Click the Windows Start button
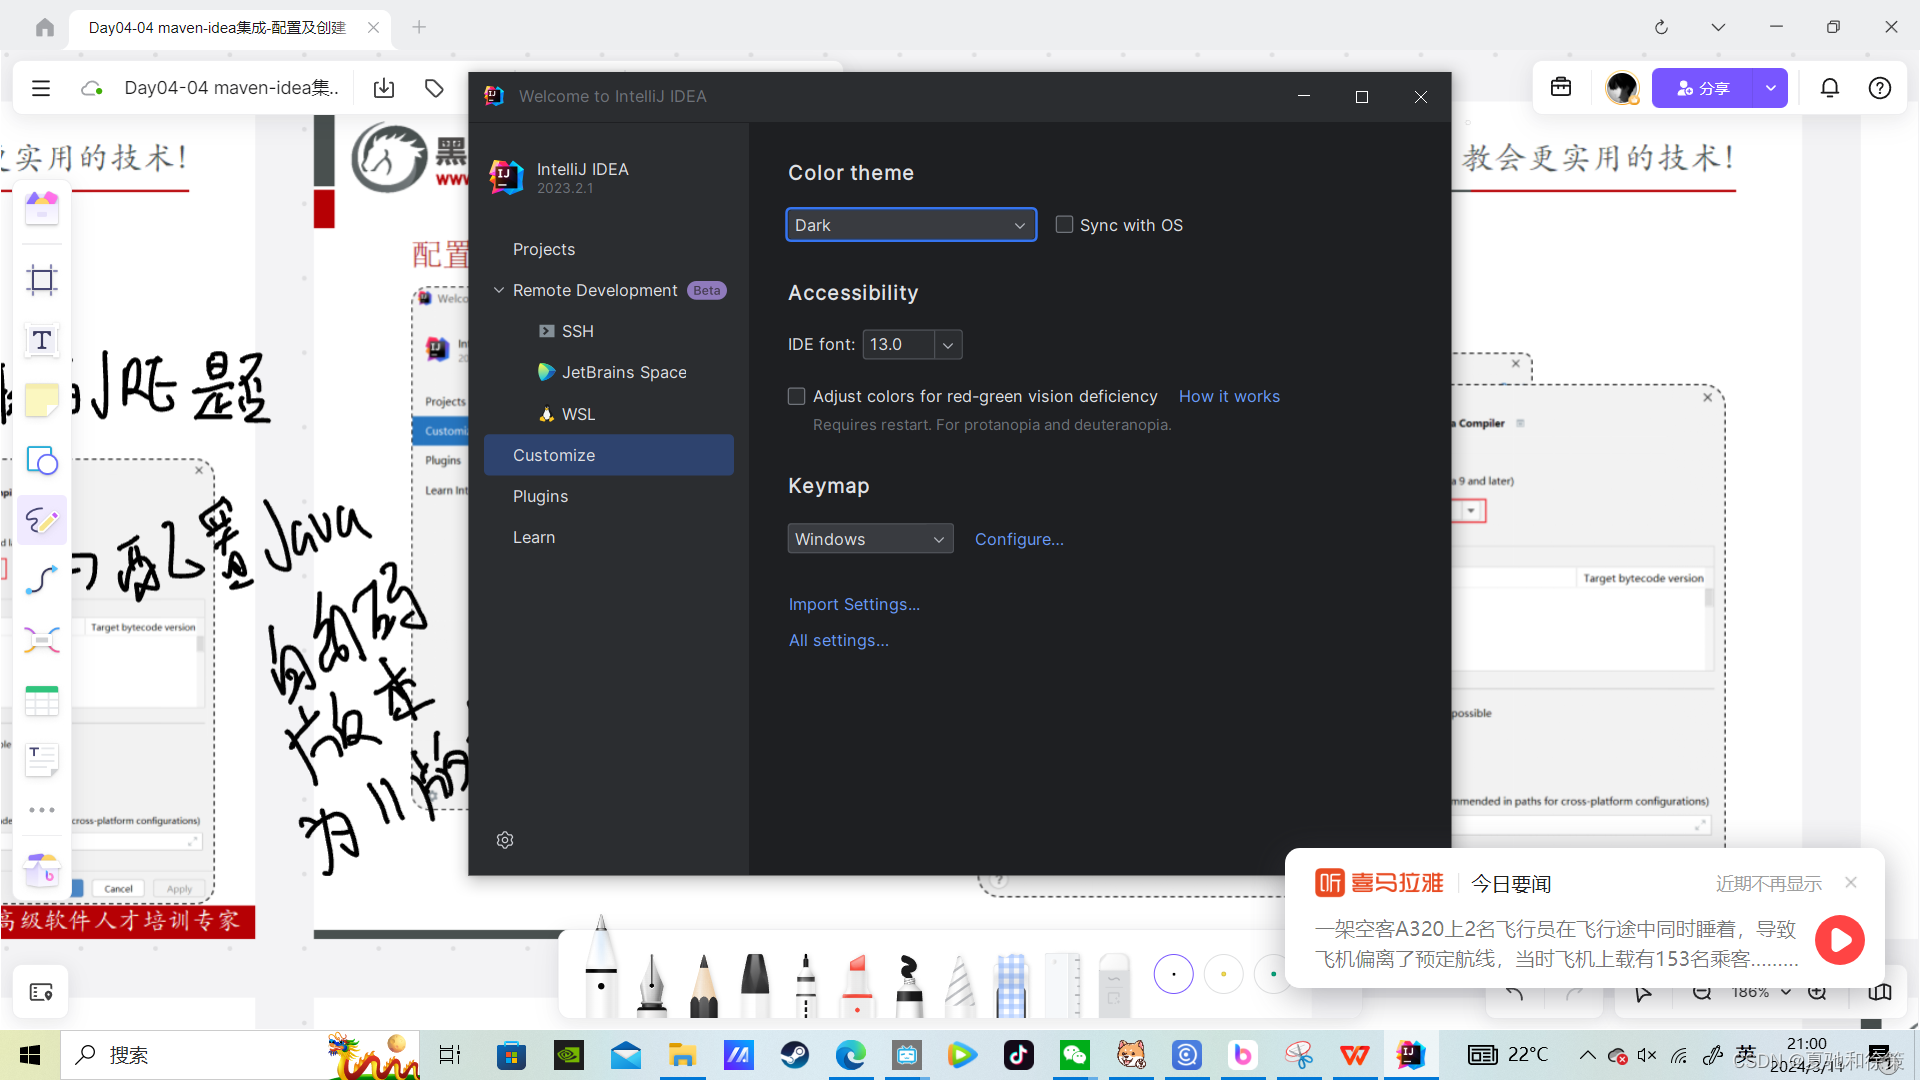1920x1080 pixels. pyautogui.click(x=30, y=1055)
